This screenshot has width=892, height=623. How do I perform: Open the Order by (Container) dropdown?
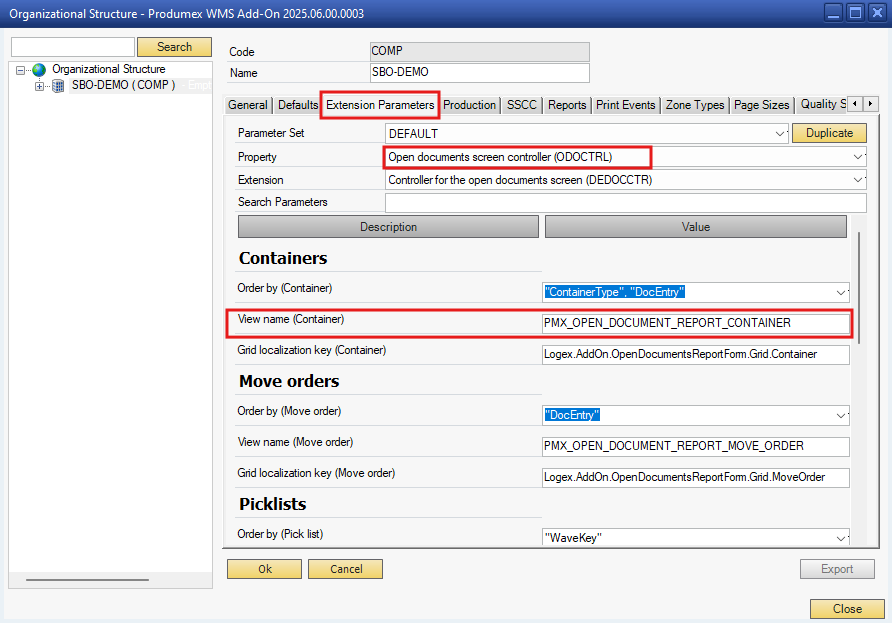(841, 291)
